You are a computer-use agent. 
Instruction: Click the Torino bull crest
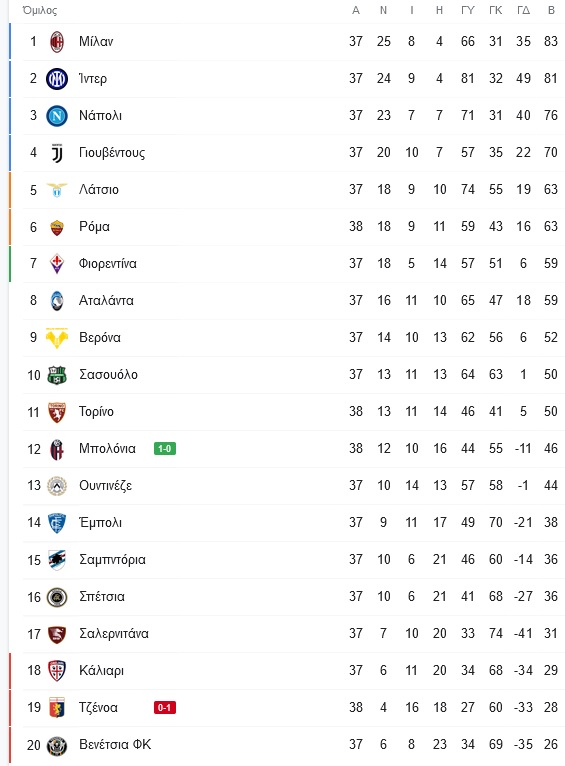(x=57, y=412)
